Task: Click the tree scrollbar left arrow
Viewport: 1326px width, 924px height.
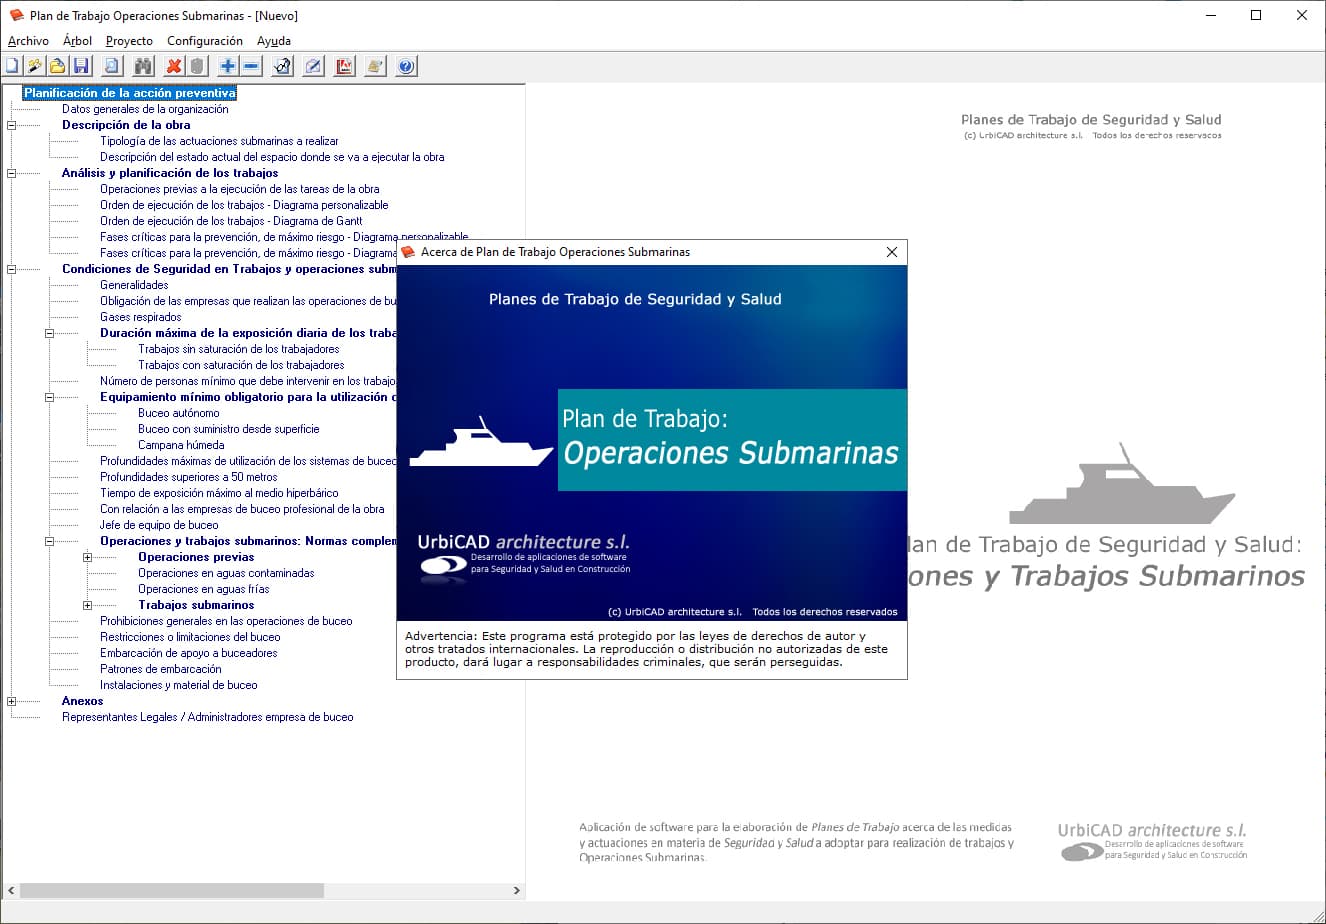Action: coord(10,890)
